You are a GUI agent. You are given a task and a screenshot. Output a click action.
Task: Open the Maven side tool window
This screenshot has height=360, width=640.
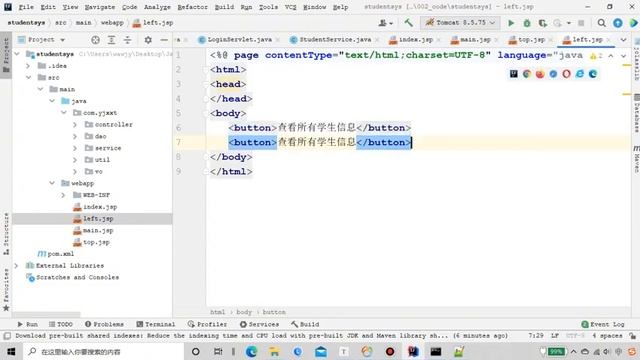636,158
